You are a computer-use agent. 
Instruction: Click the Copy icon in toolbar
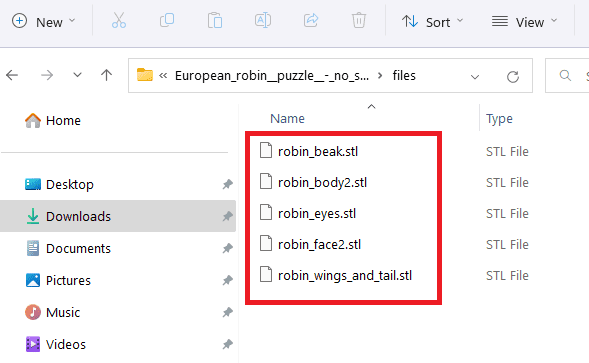click(x=167, y=20)
